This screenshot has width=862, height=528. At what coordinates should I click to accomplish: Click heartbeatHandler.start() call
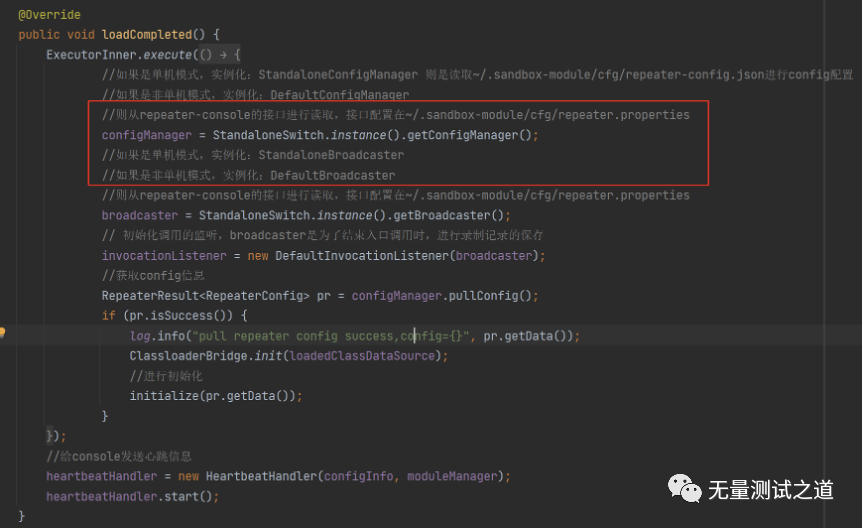tap(132, 497)
